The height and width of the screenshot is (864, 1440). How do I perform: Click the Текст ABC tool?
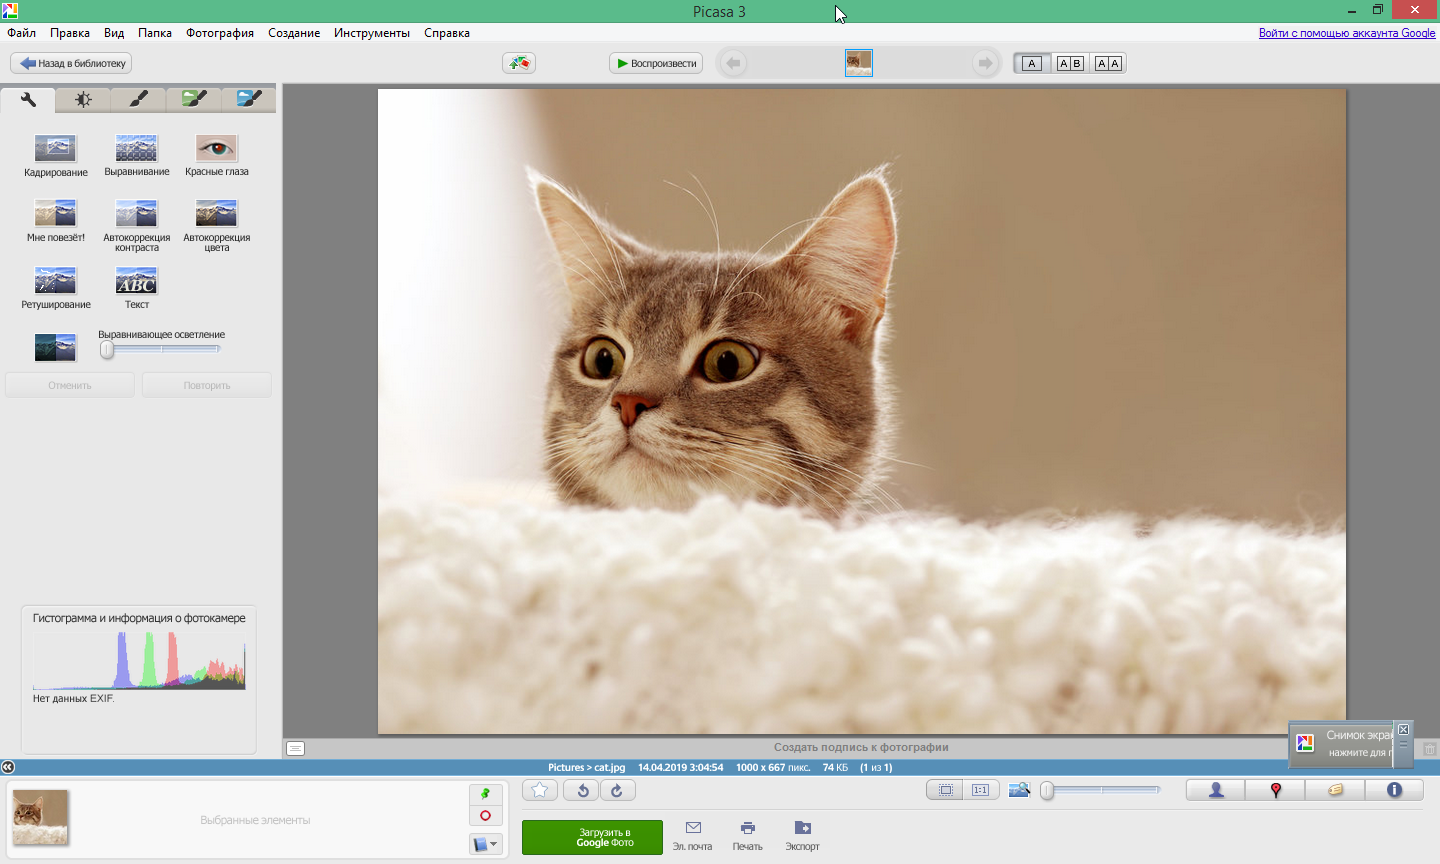click(136, 281)
